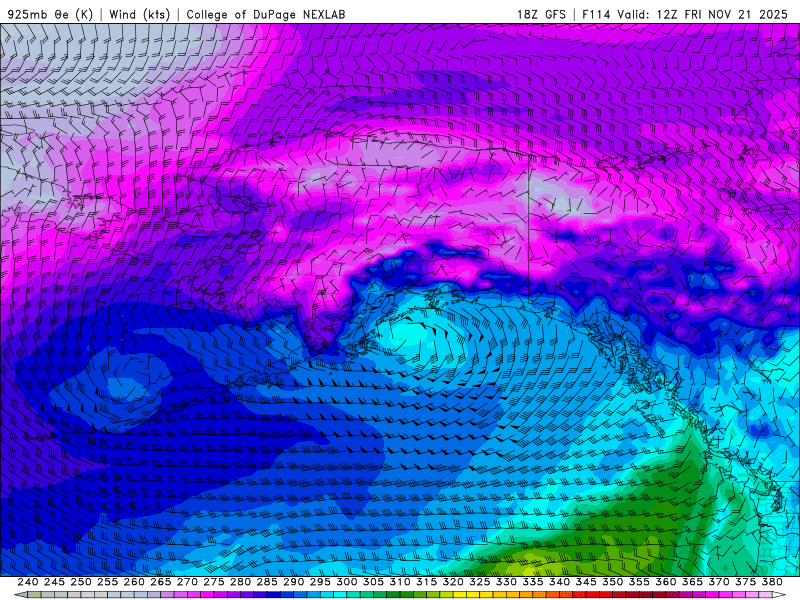This screenshot has width=800, height=600.
Task: Select the 365 legend value
Action: pos(692,582)
